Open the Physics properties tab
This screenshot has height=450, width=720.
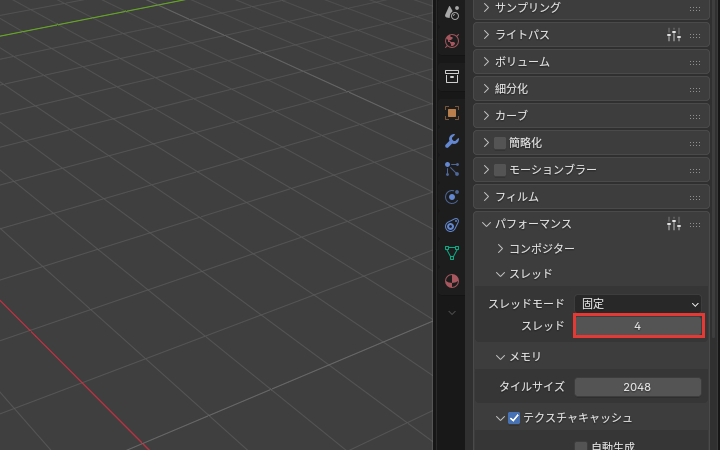point(452,197)
